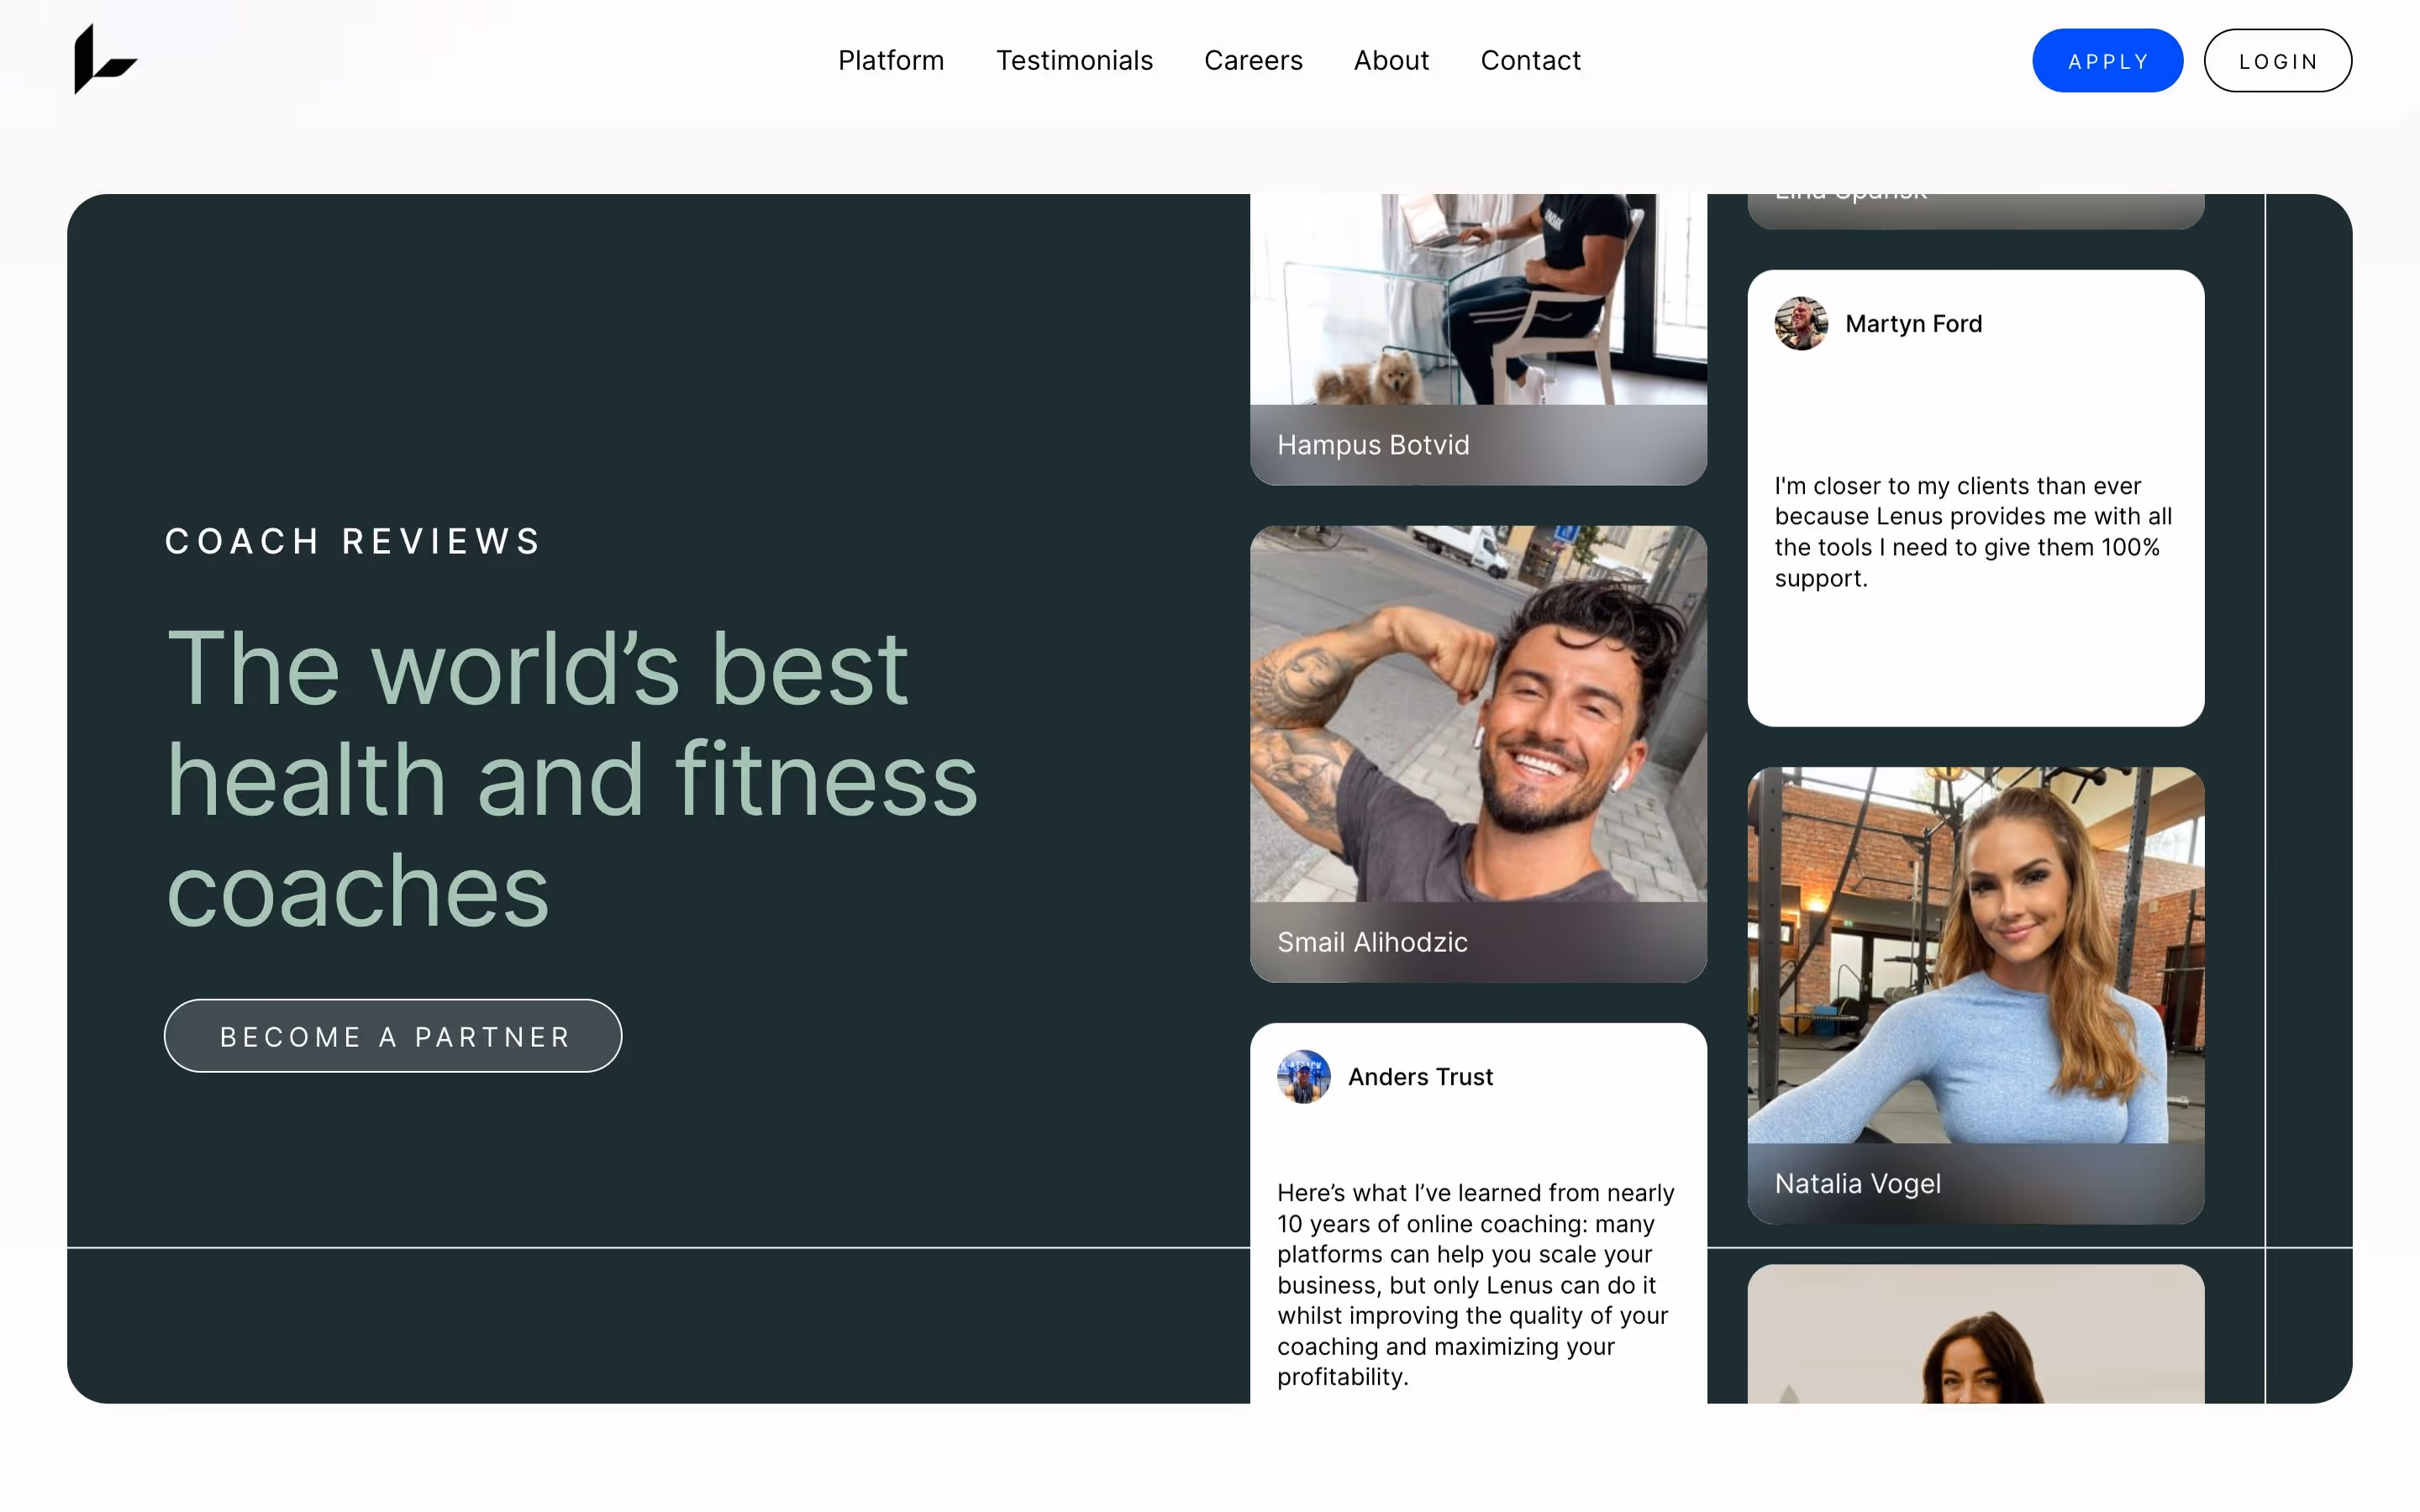This screenshot has height=1512, width=2420.
Task: Select About in the top navigation
Action: click(x=1391, y=61)
